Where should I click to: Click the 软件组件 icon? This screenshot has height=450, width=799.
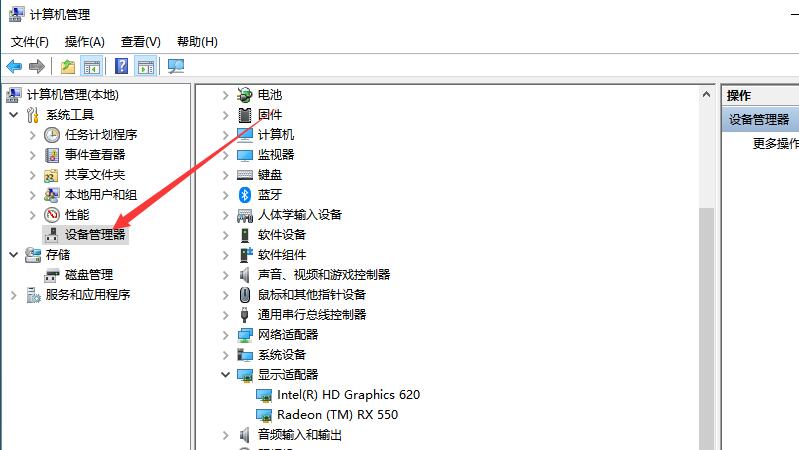(x=246, y=255)
